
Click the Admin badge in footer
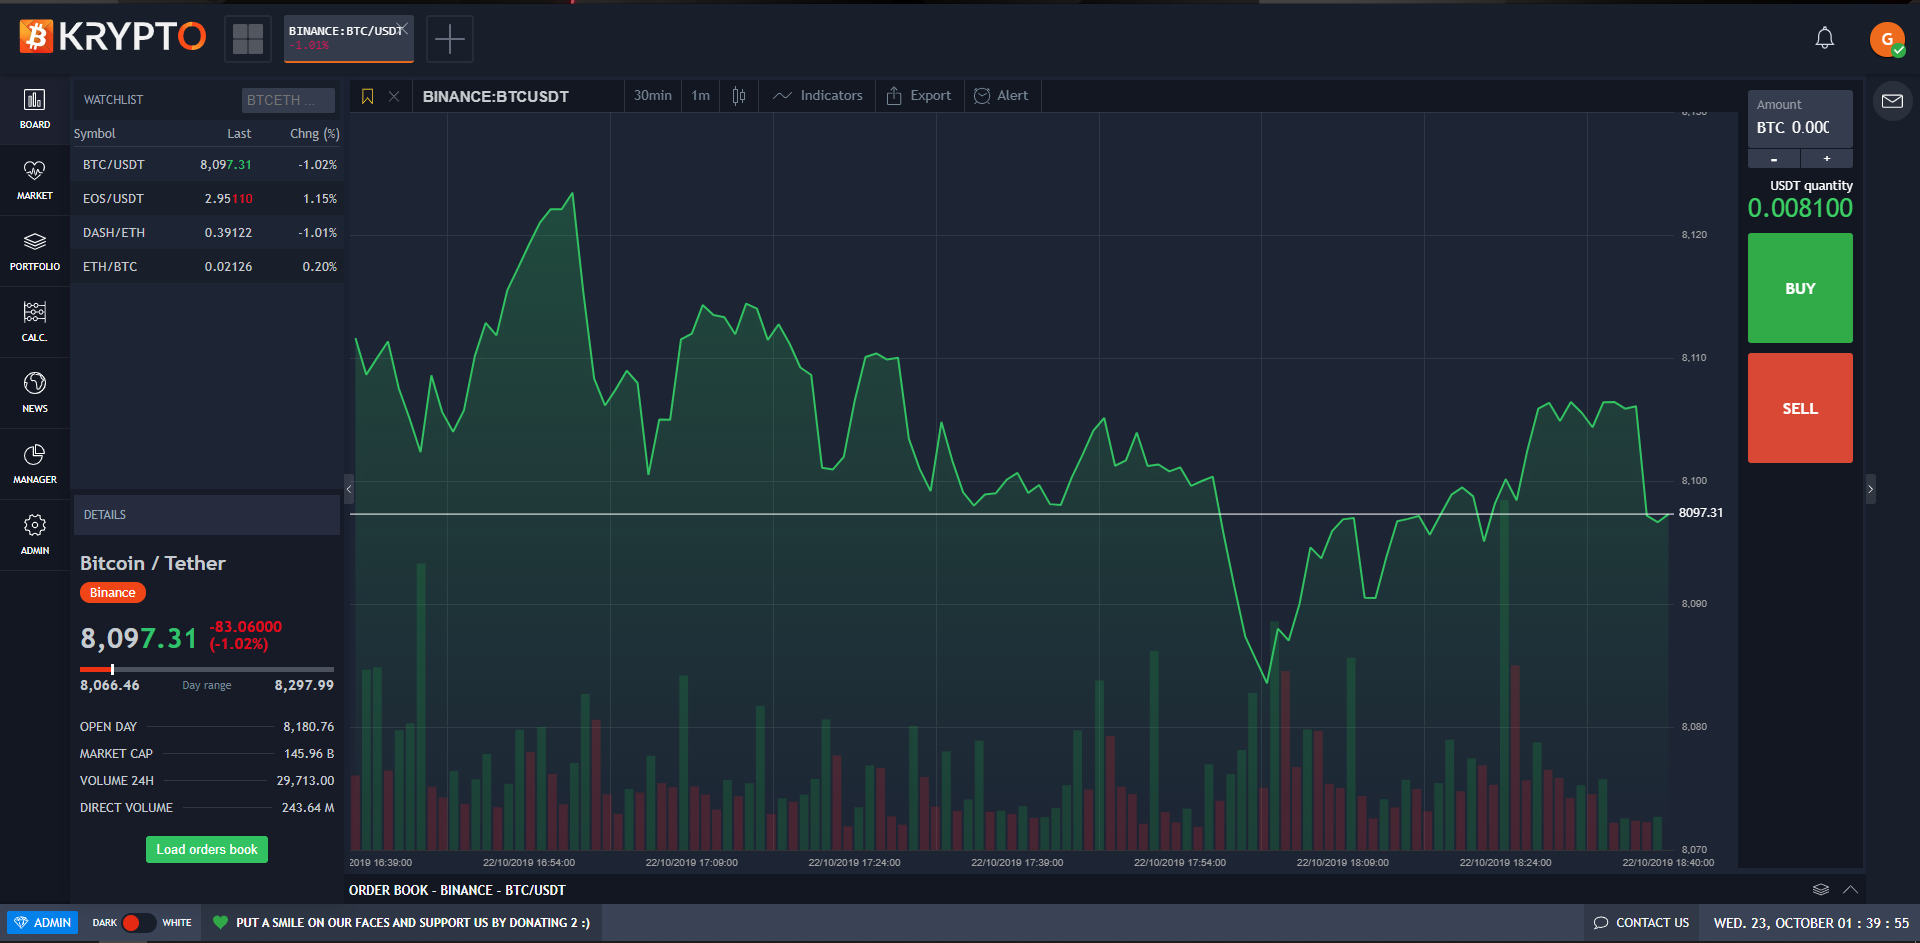coord(42,923)
